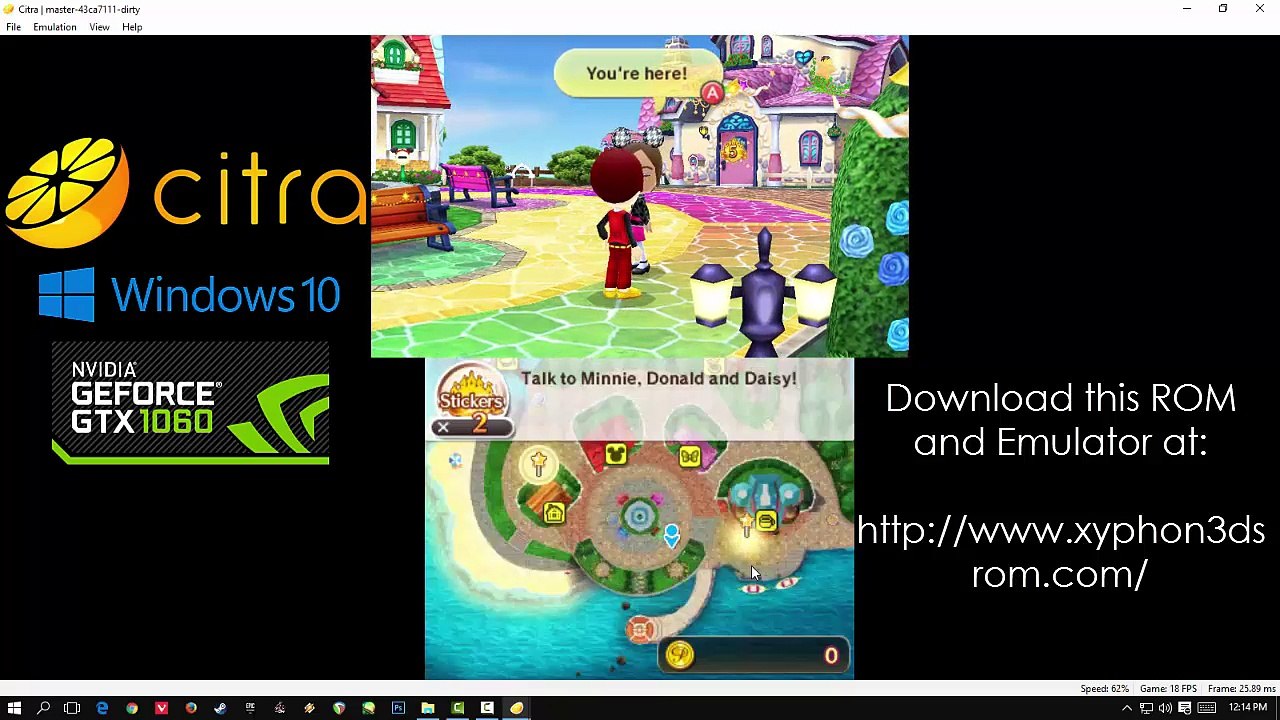Image resolution: width=1280 pixels, height=720 pixels.
Task: Click the xyphon3dsrom.com URL text
Action: (1060, 552)
